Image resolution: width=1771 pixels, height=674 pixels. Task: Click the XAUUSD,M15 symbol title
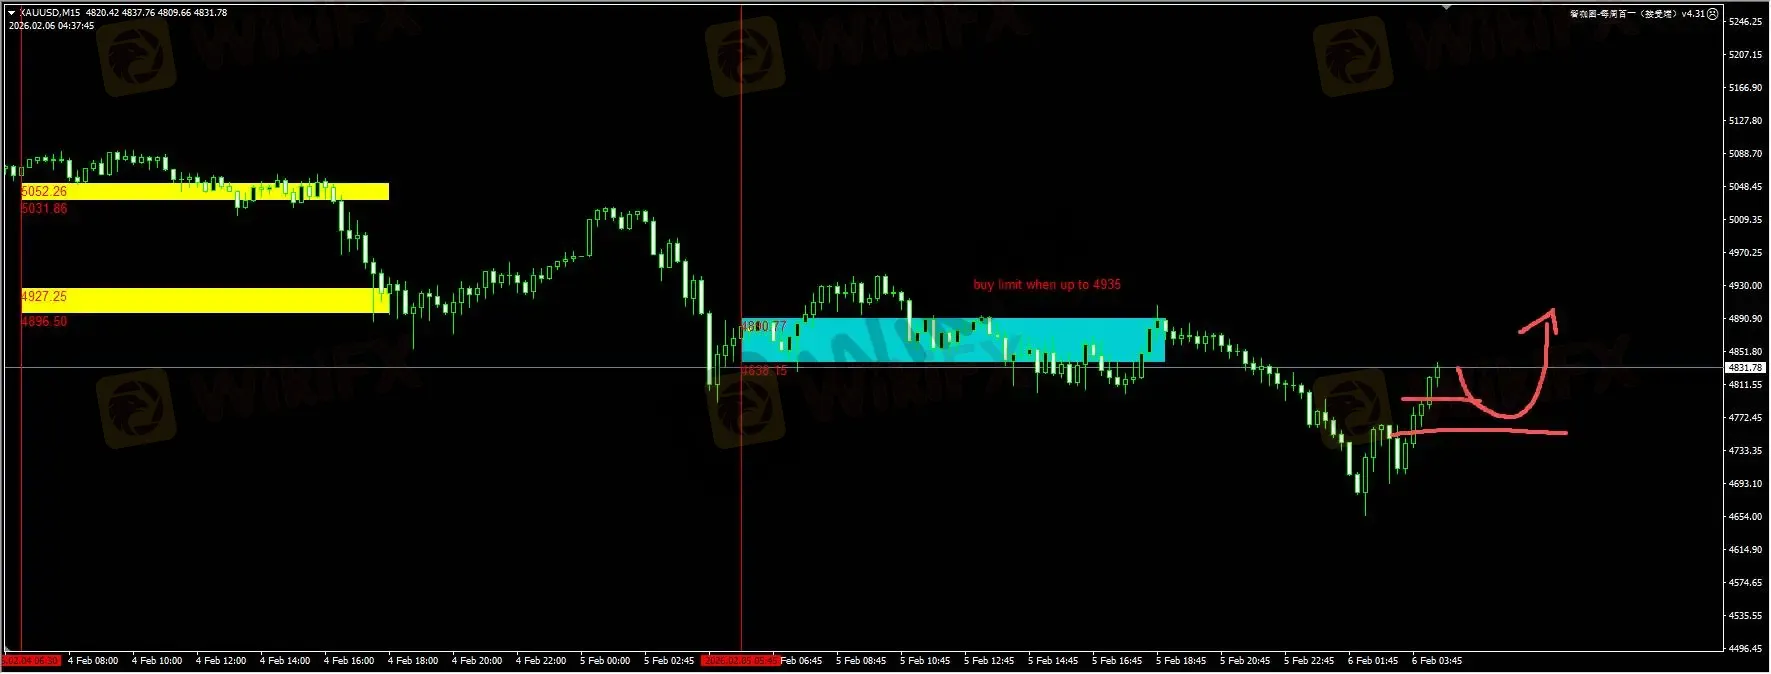tap(50, 13)
